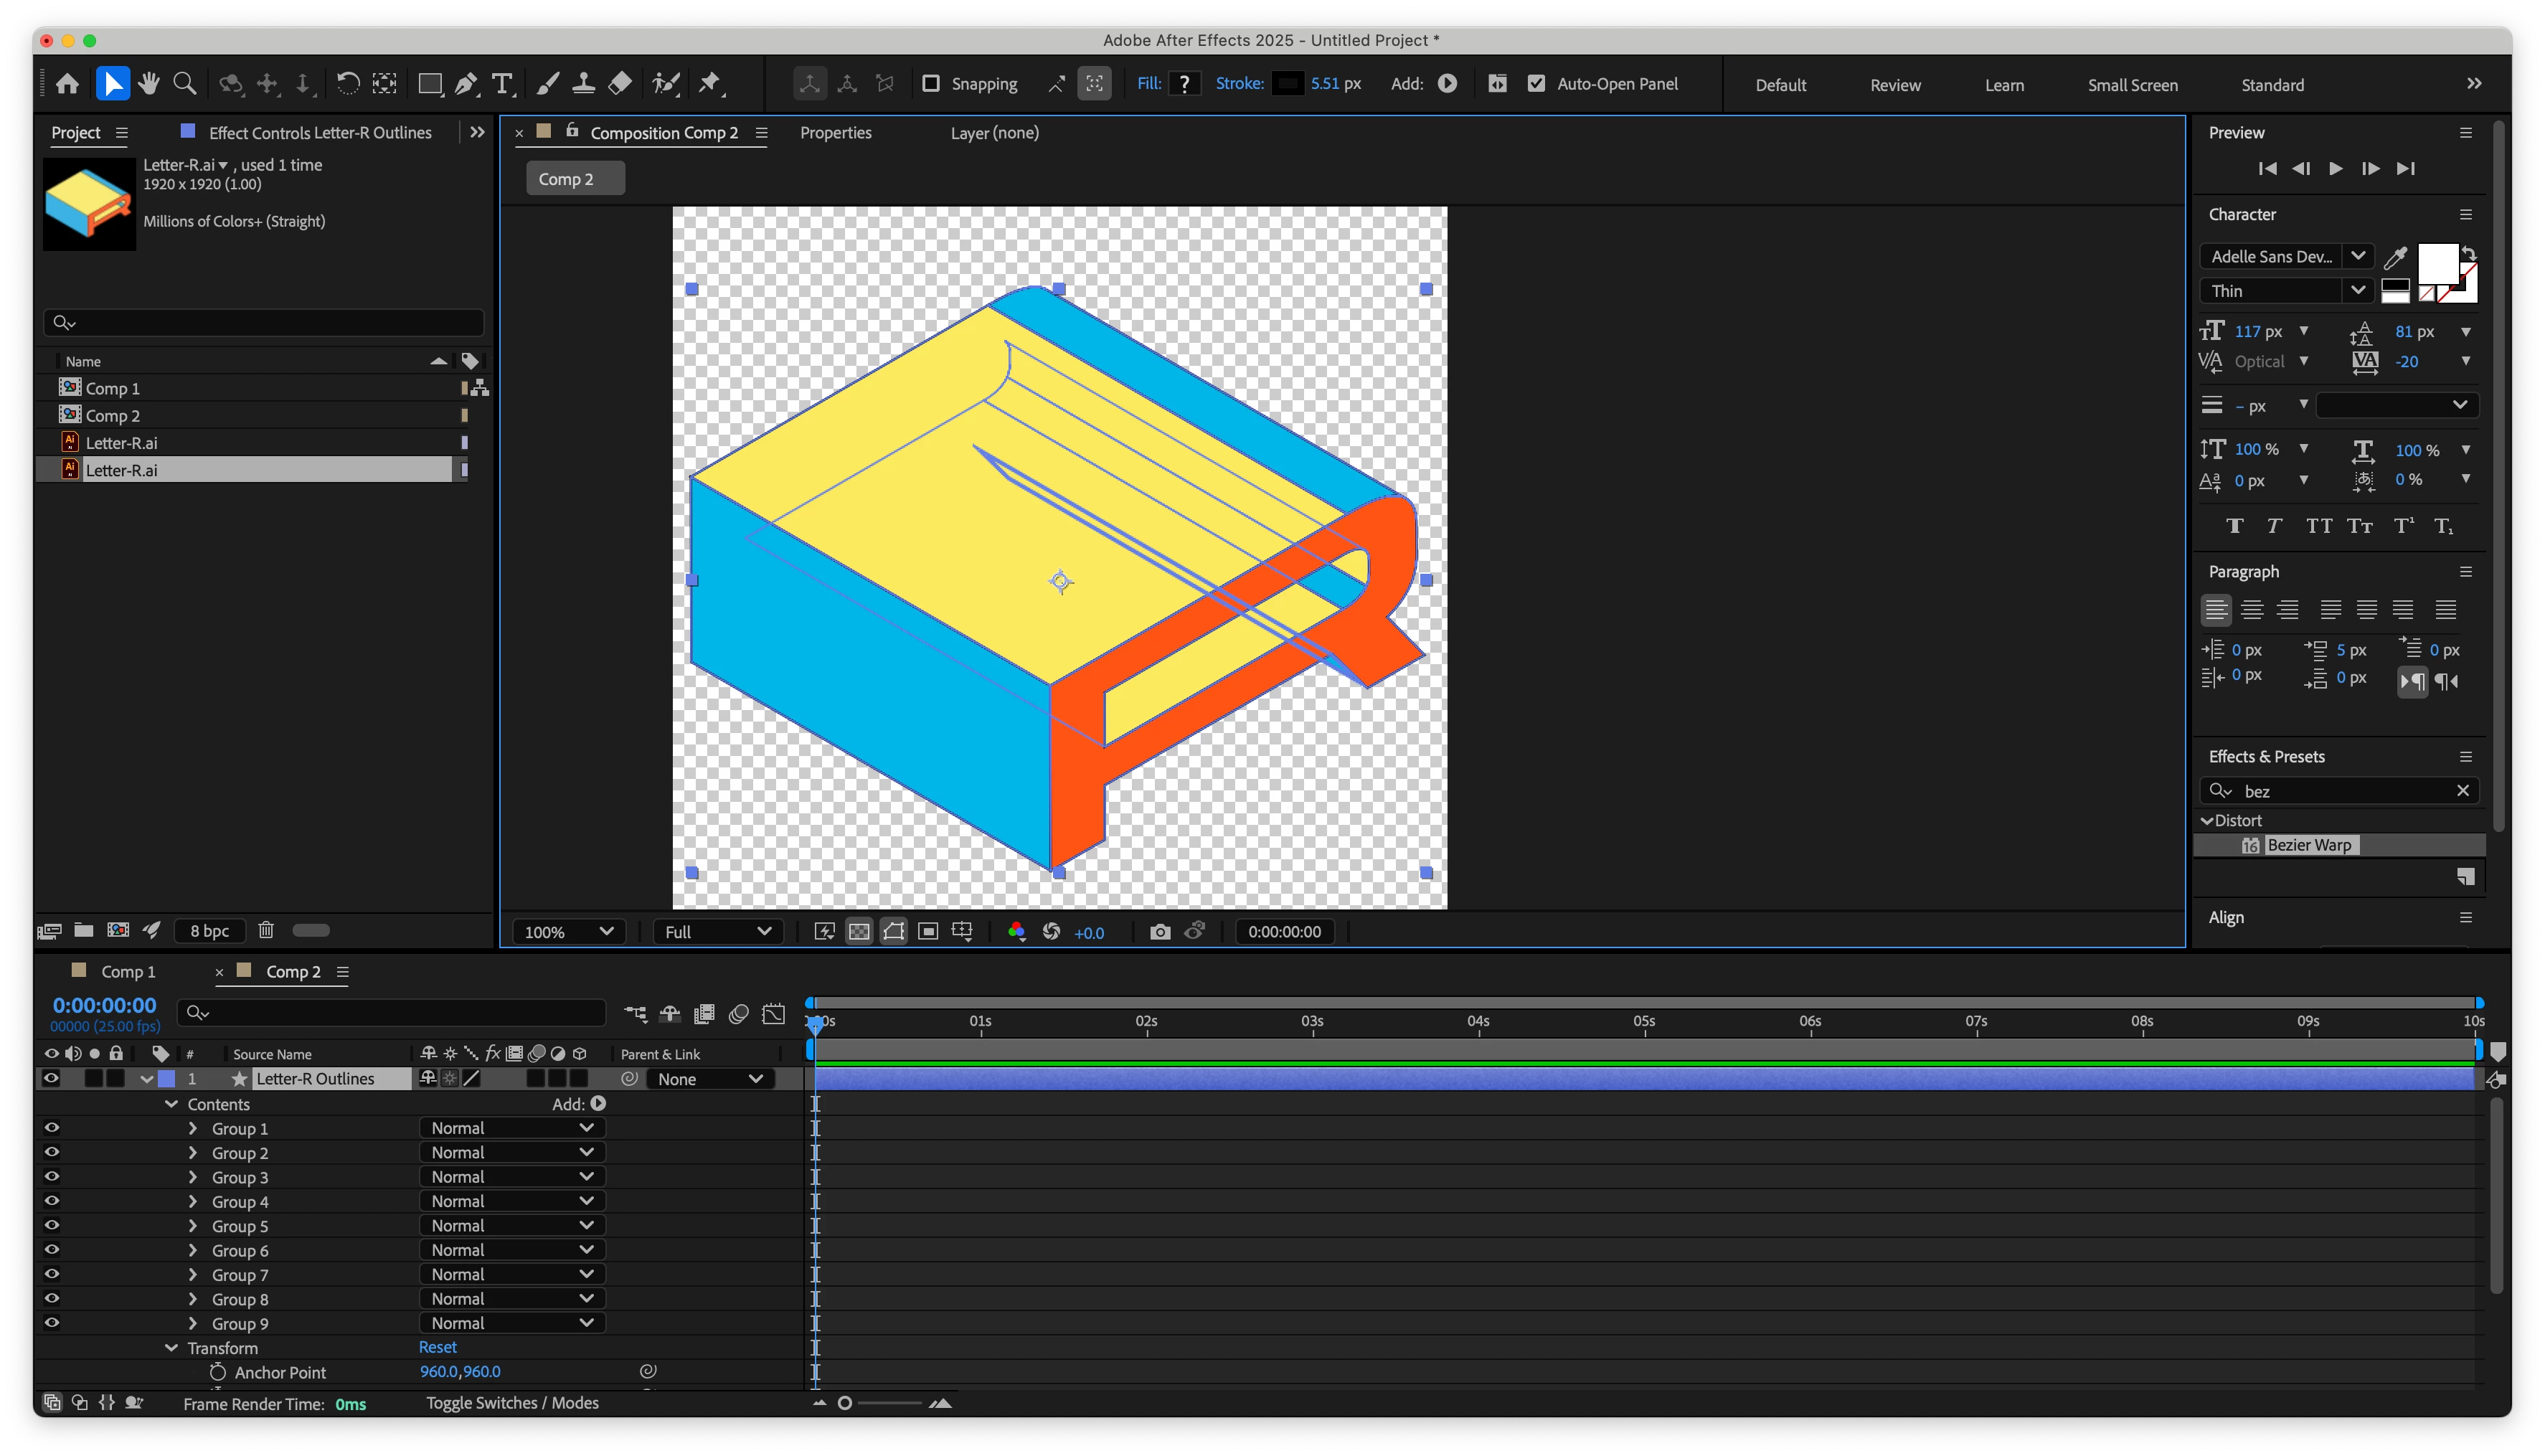Open the Properties panel tab

[835, 133]
